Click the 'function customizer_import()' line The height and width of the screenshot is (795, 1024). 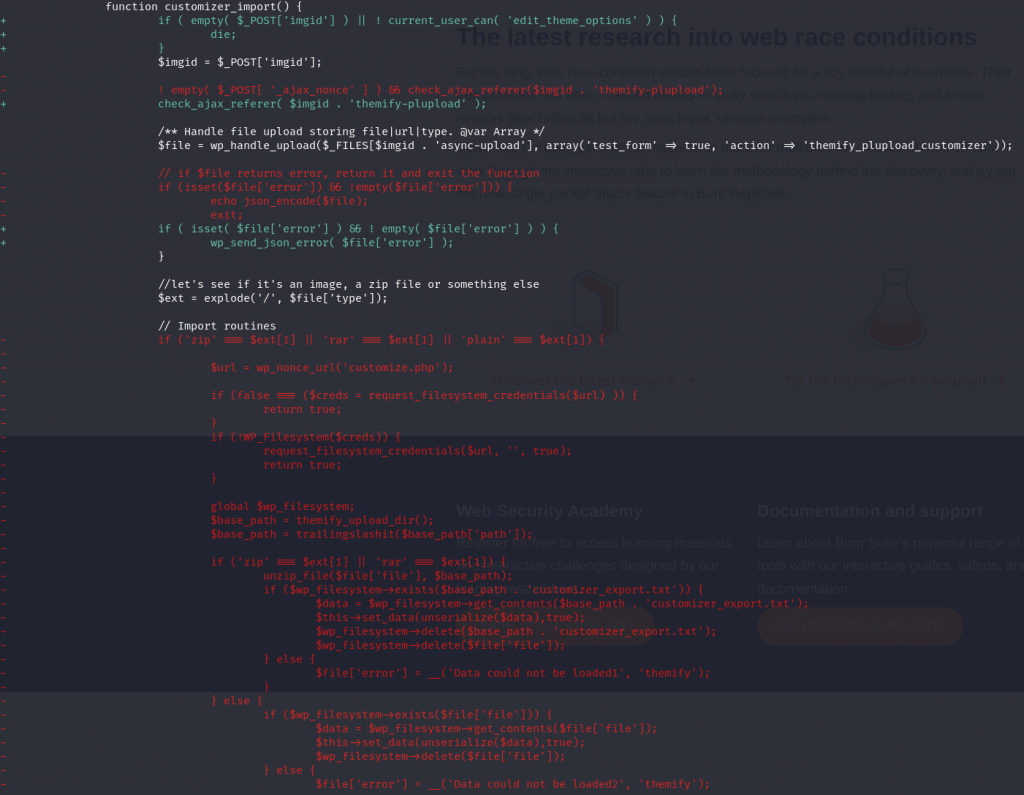point(203,6)
